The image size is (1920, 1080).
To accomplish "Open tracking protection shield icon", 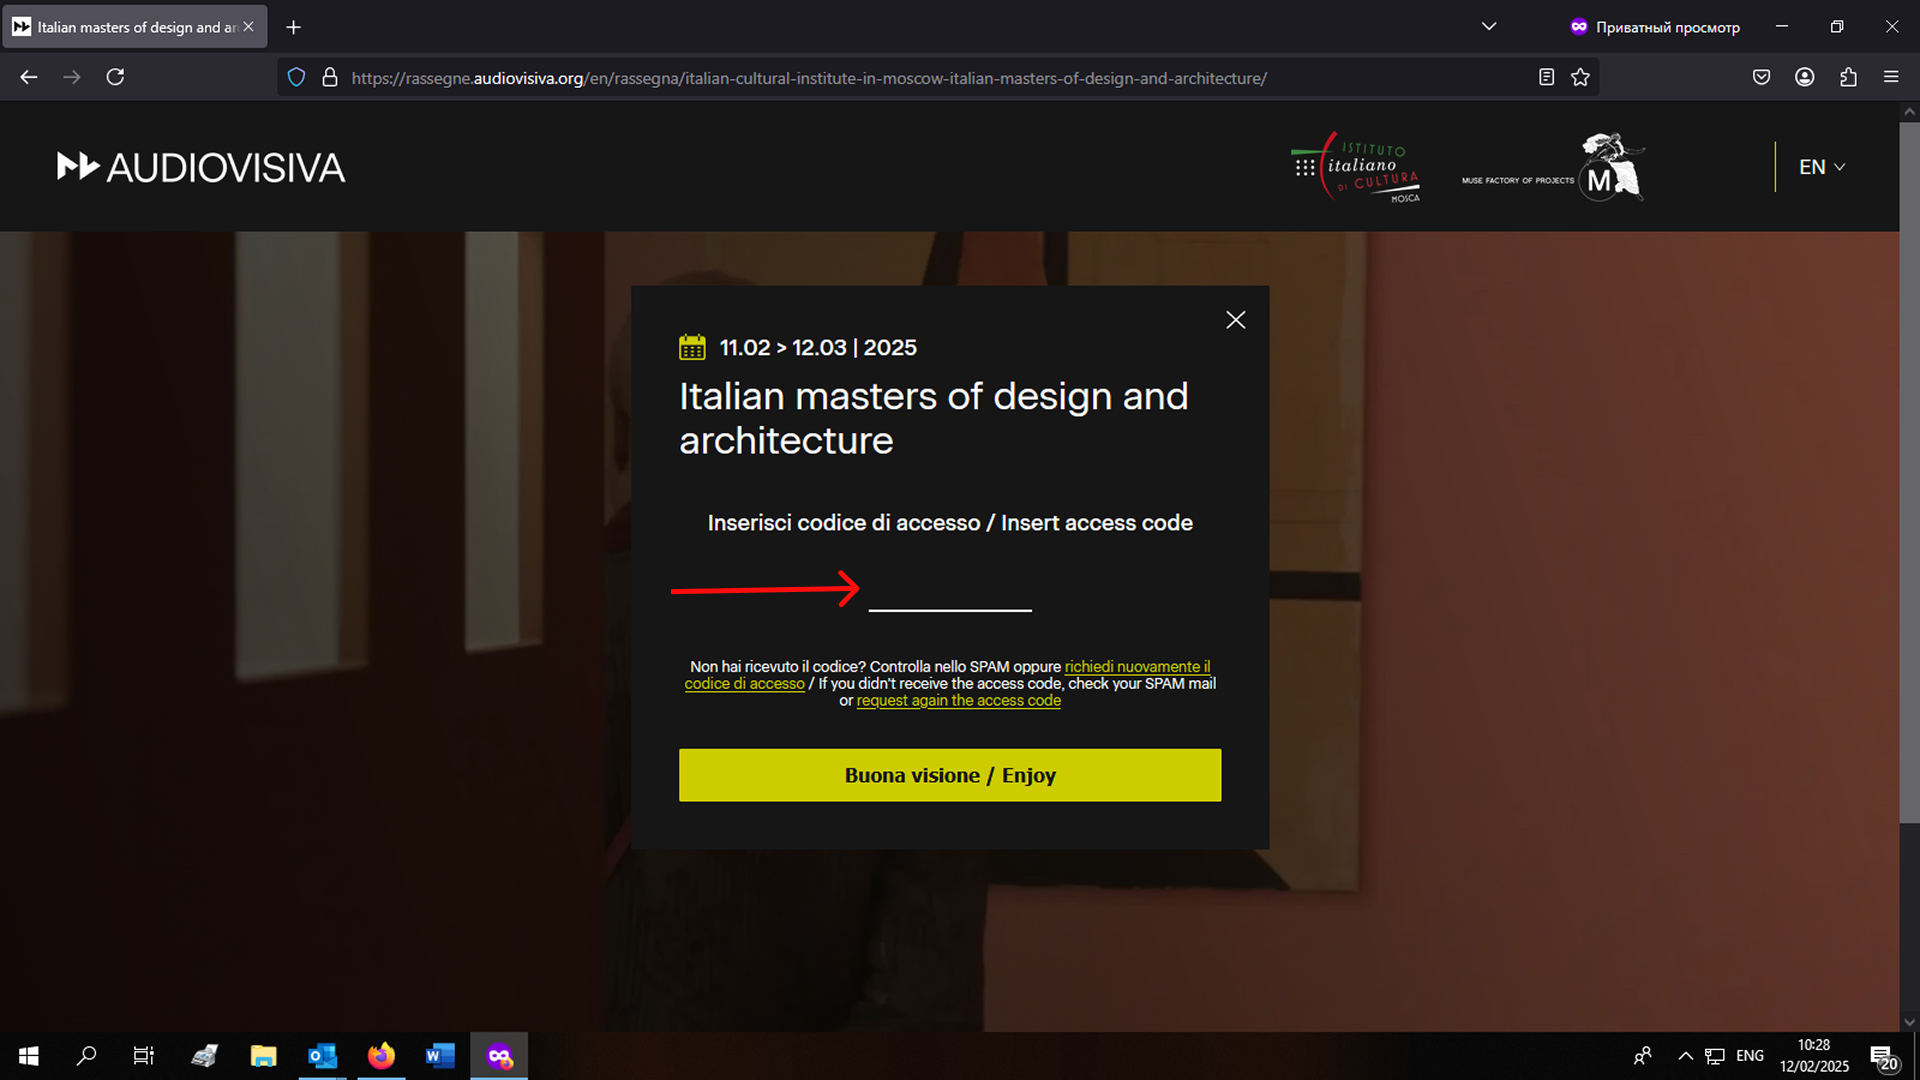I will click(x=296, y=78).
